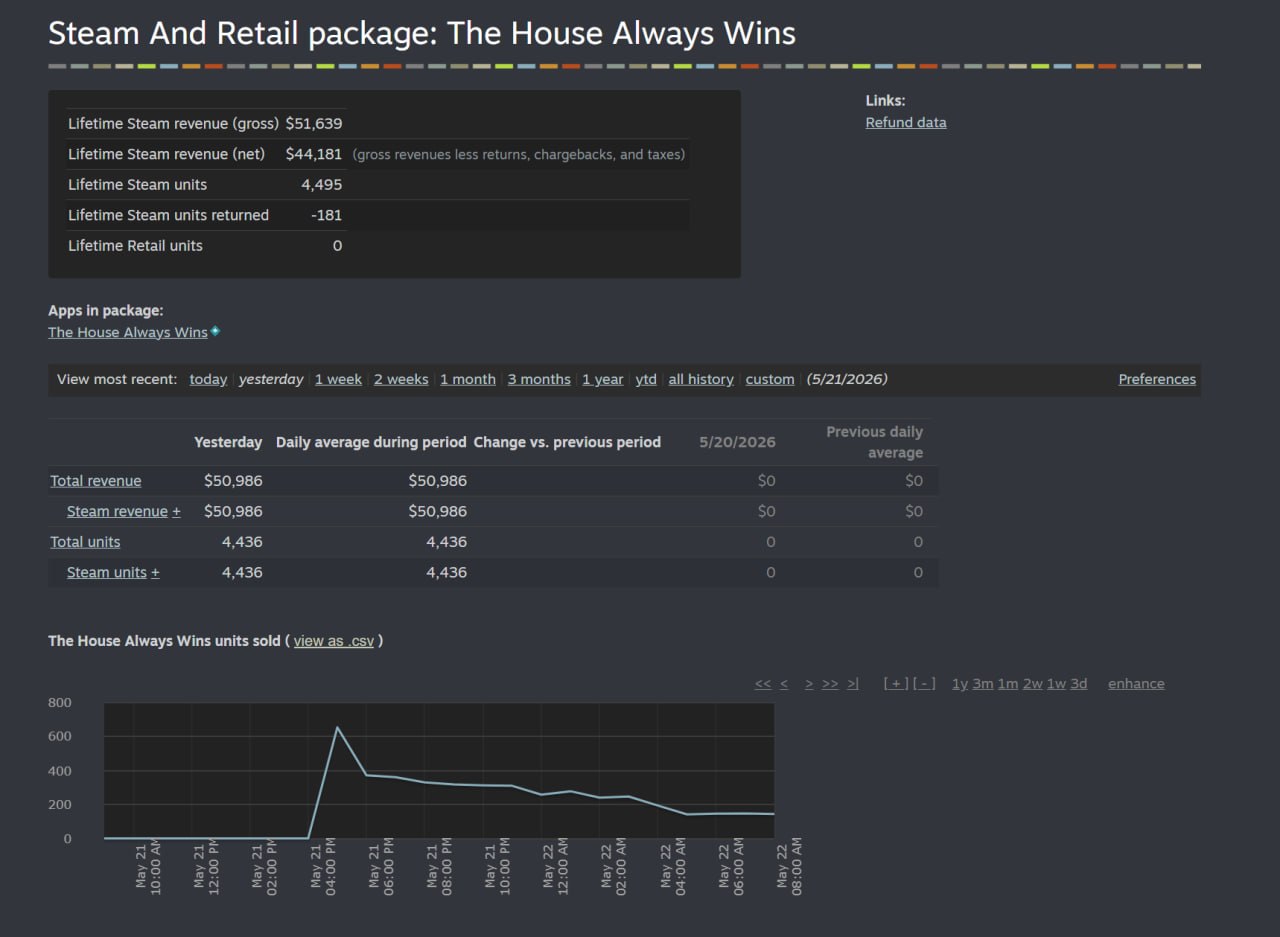The width and height of the screenshot is (1280, 937).
Task: View all history data
Action: (701, 379)
